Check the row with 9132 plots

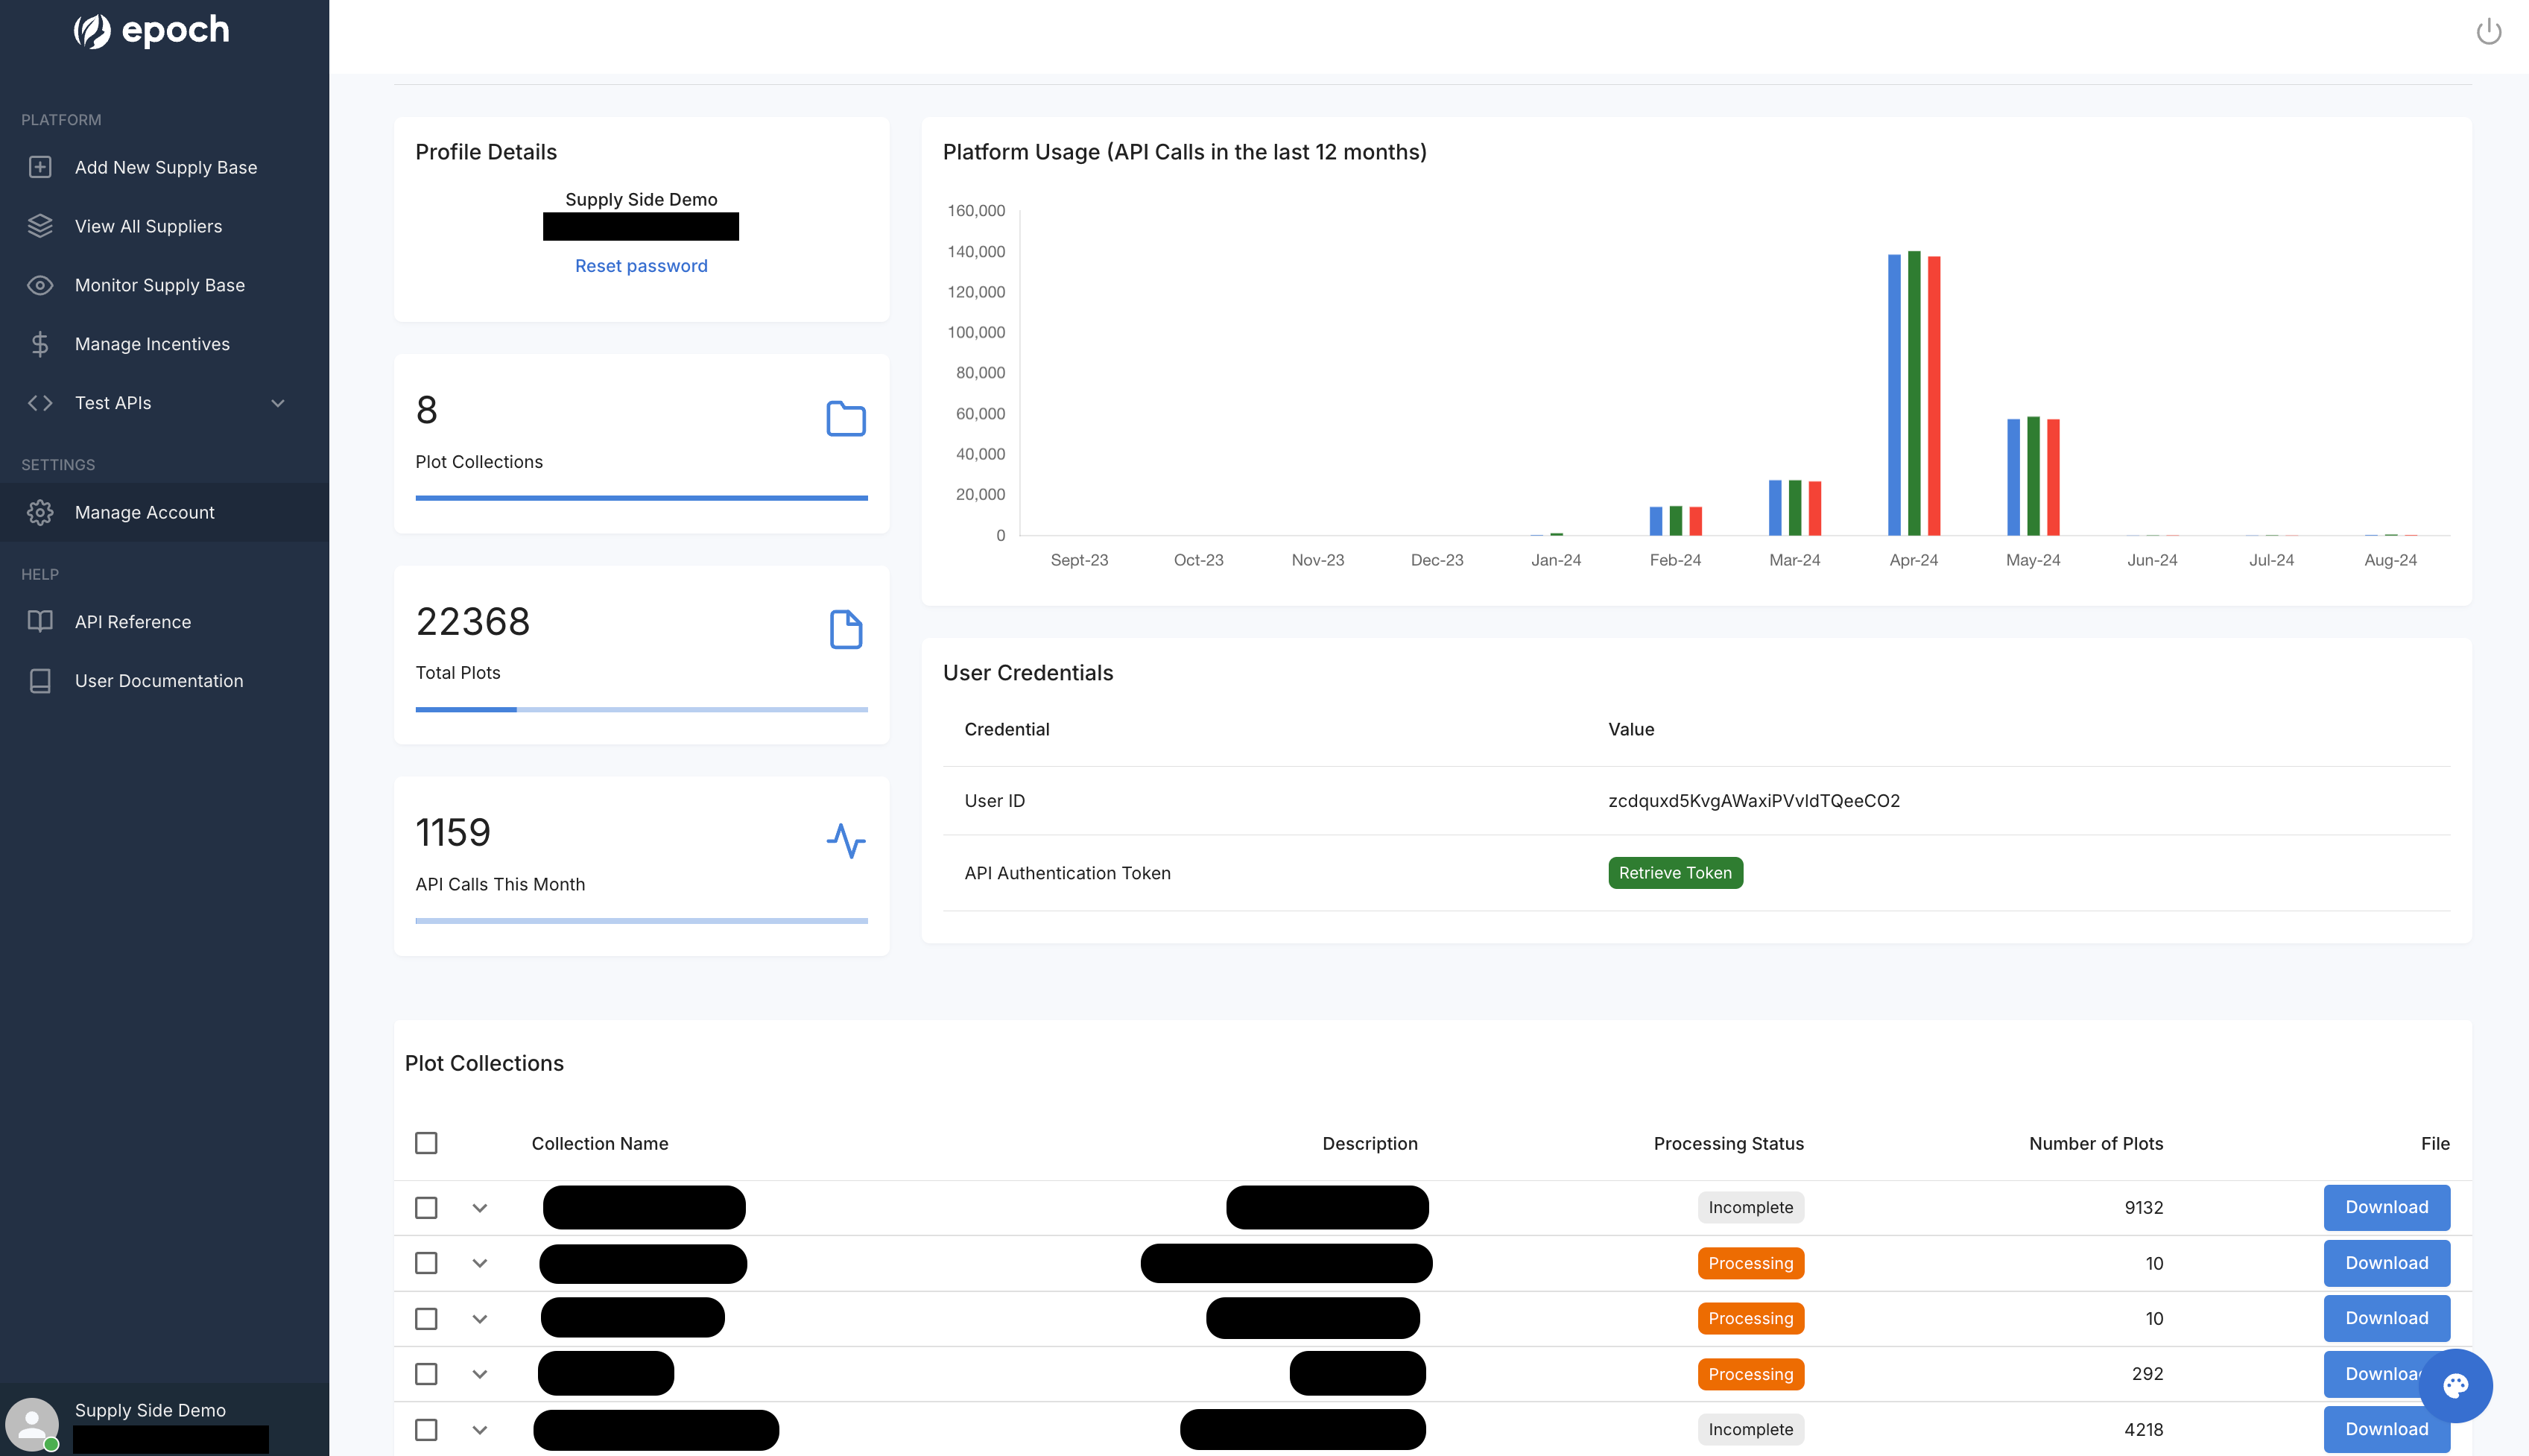(x=426, y=1208)
